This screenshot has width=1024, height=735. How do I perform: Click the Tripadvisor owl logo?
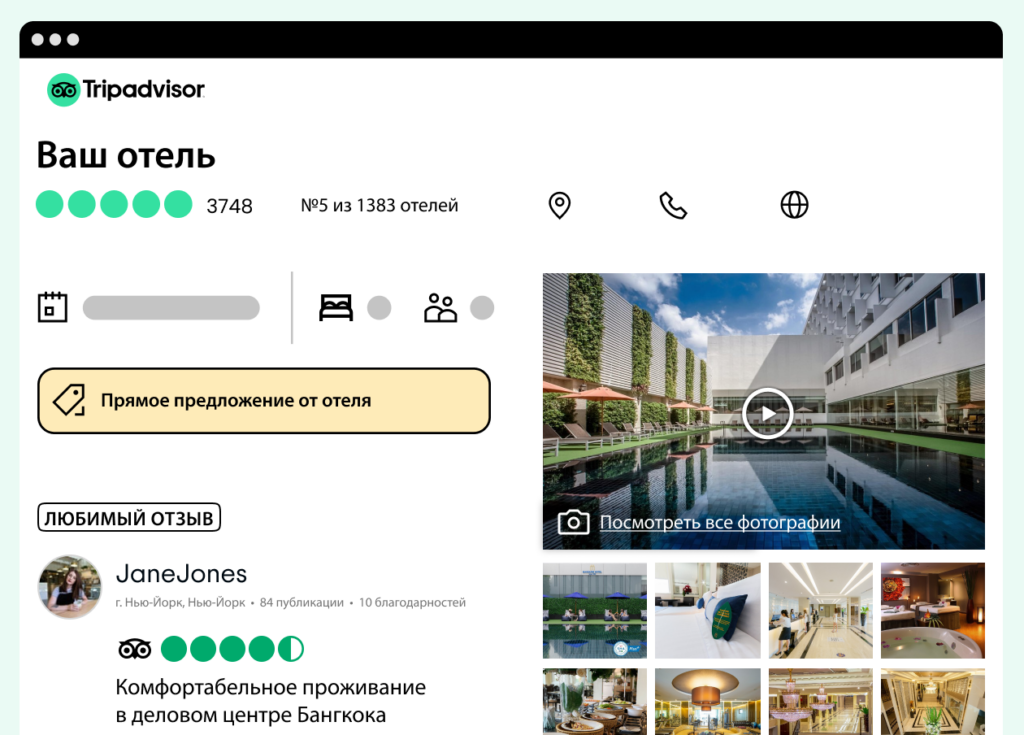click(x=63, y=90)
